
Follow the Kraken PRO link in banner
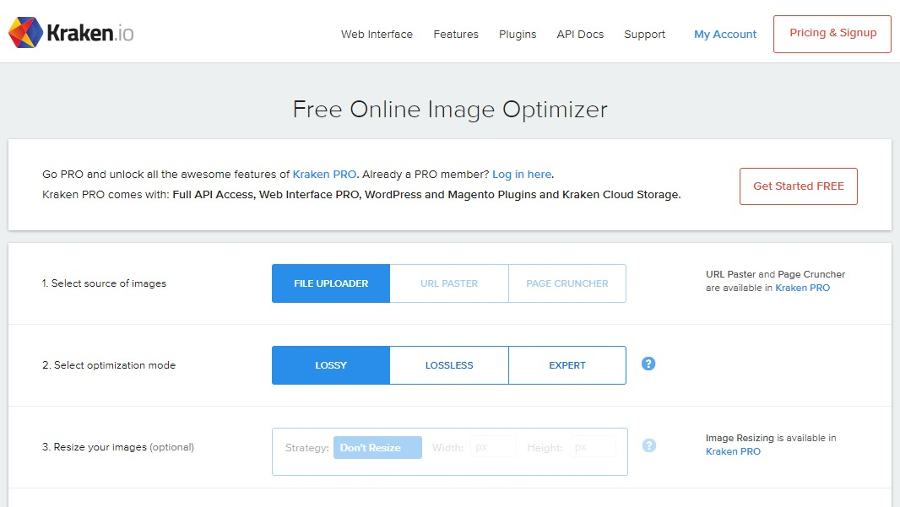coord(324,174)
